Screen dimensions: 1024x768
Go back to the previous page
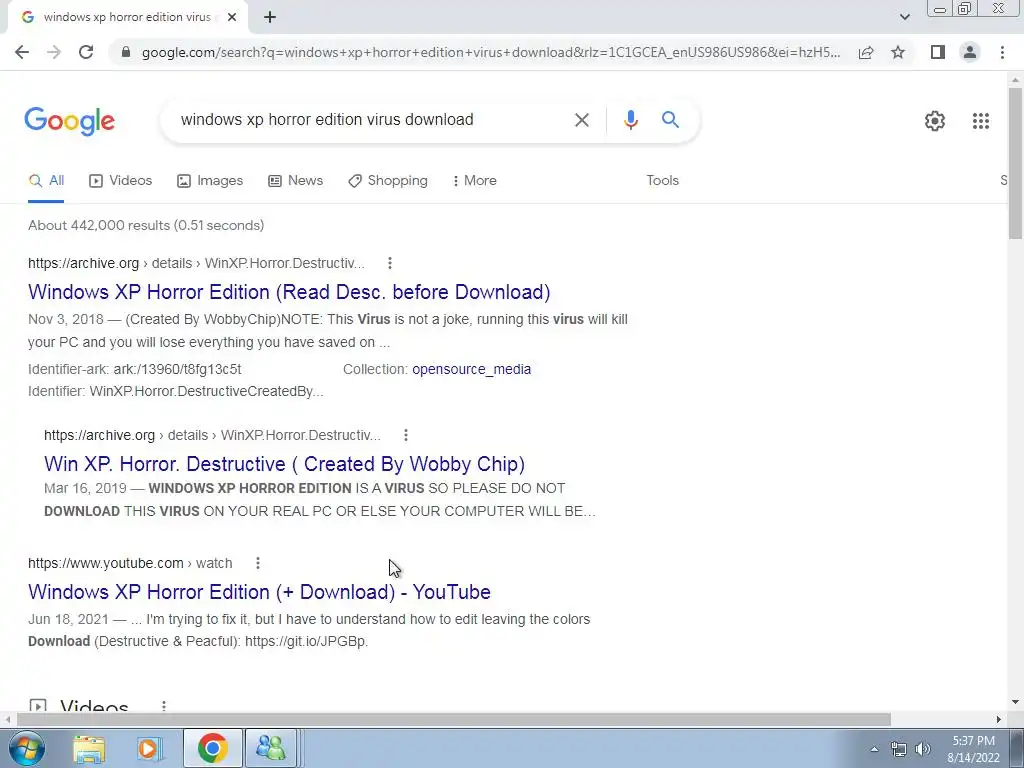[22, 52]
